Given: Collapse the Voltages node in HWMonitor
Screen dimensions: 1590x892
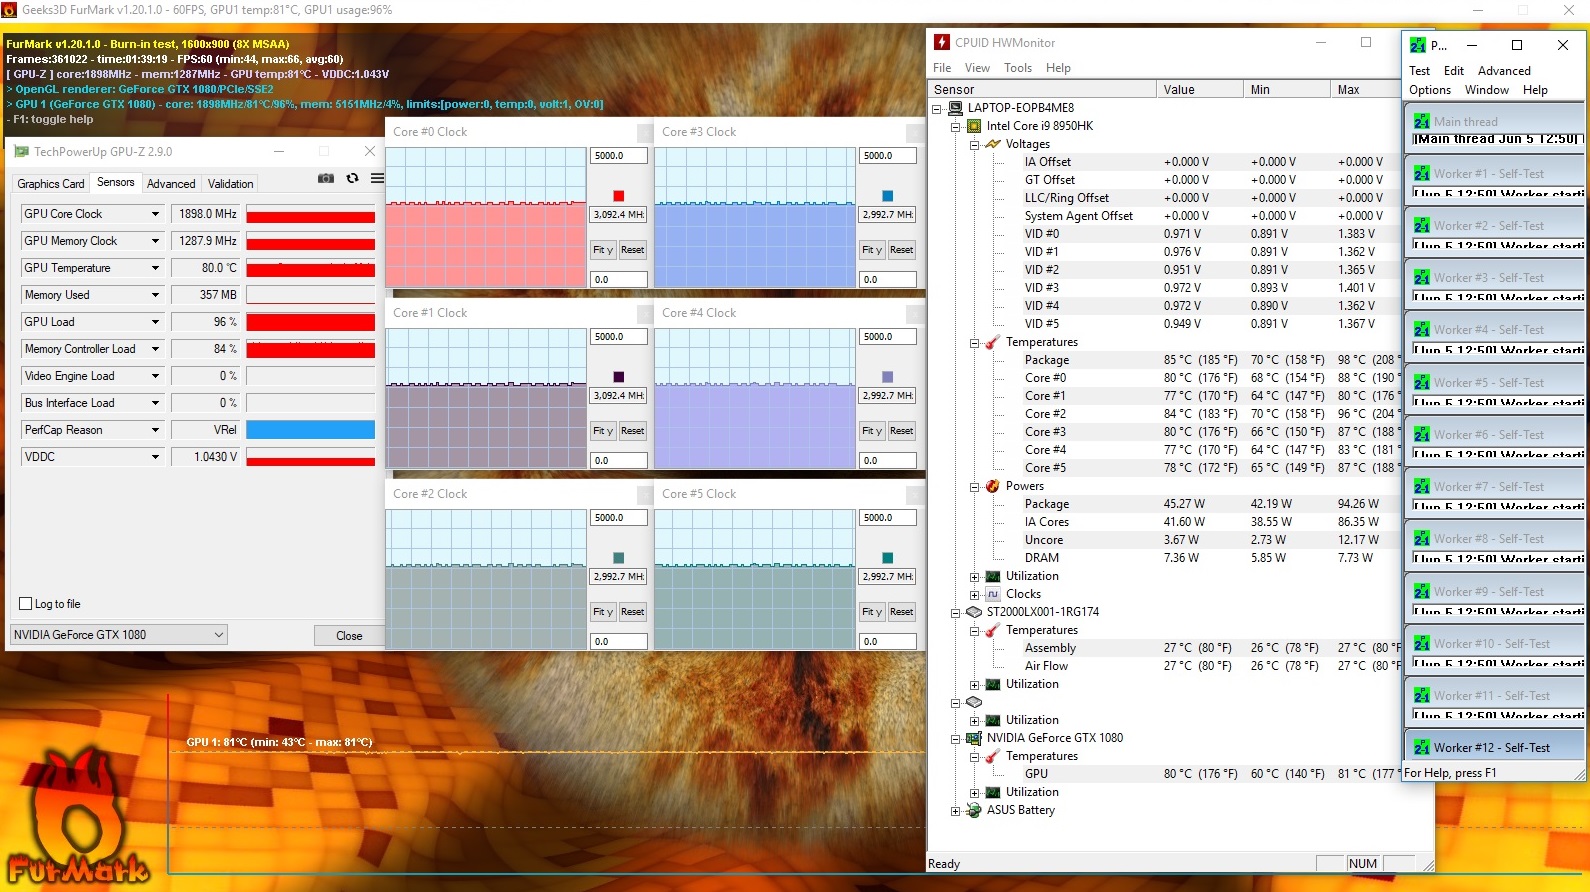Looking at the screenshot, I should coord(974,144).
